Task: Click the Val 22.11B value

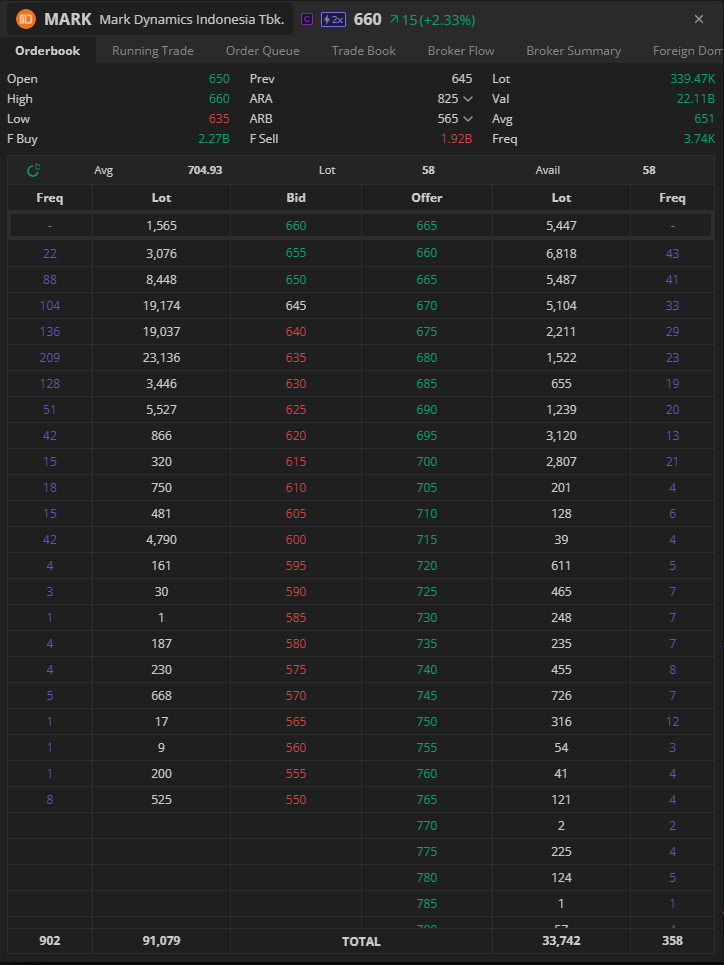Action: [x=696, y=99]
